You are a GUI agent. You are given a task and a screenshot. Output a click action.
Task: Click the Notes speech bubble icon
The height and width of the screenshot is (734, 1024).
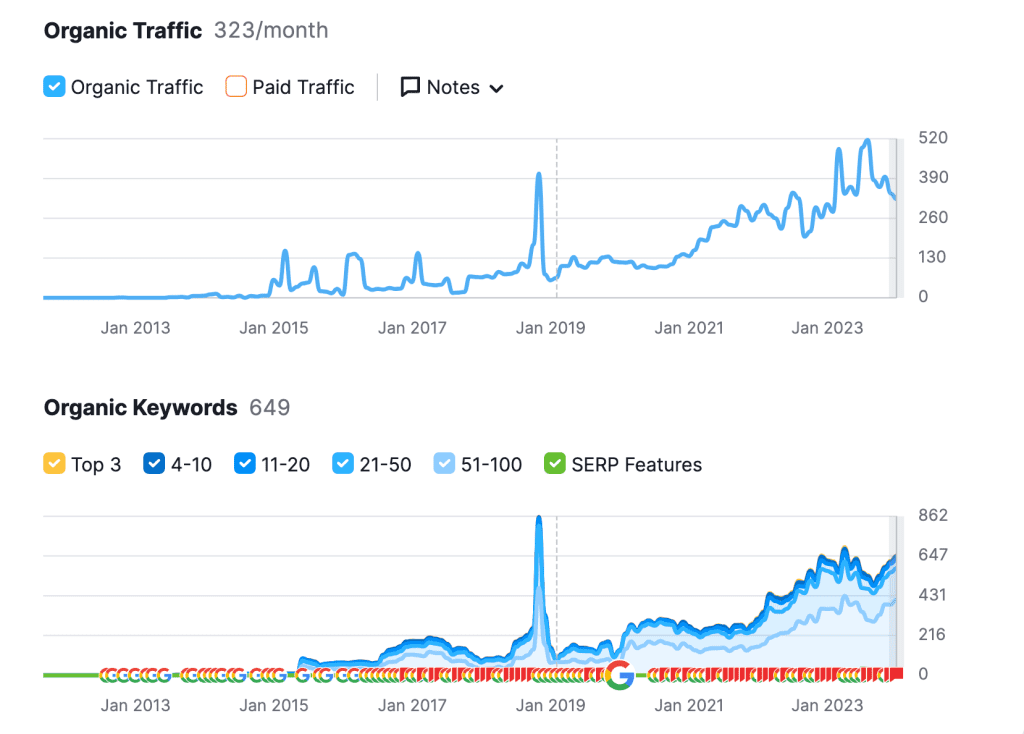point(410,87)
